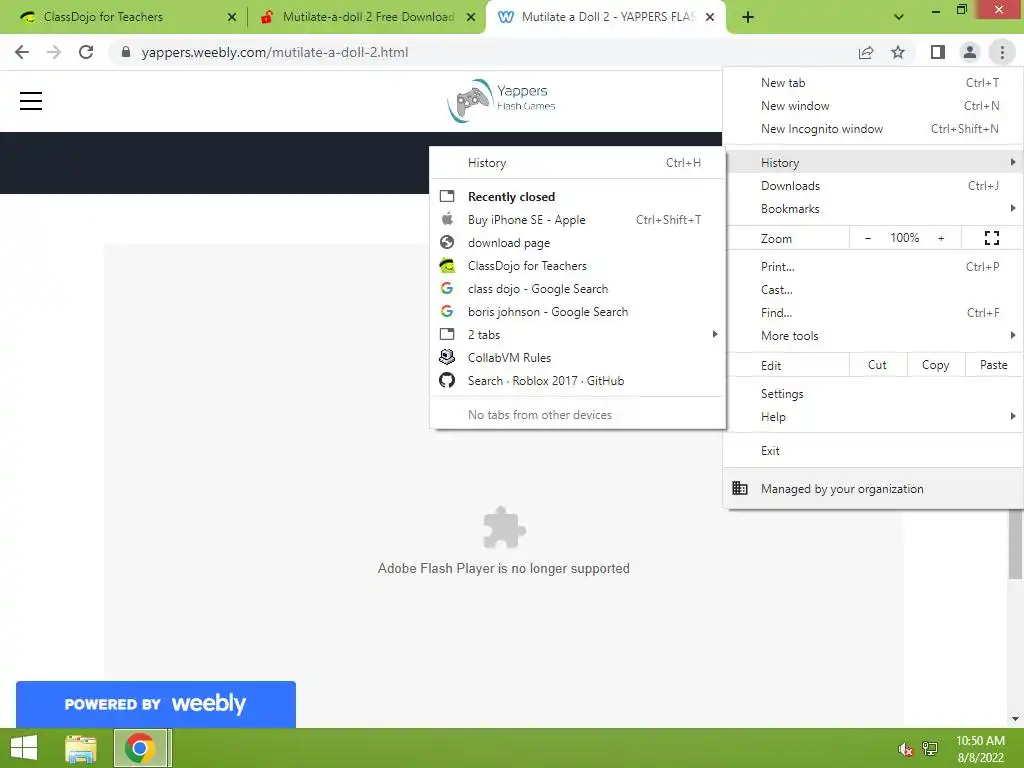The height and width of the screenshot is (768, 1024).
Task: Click the profile avatar icon
Action: tap(970, 52)
